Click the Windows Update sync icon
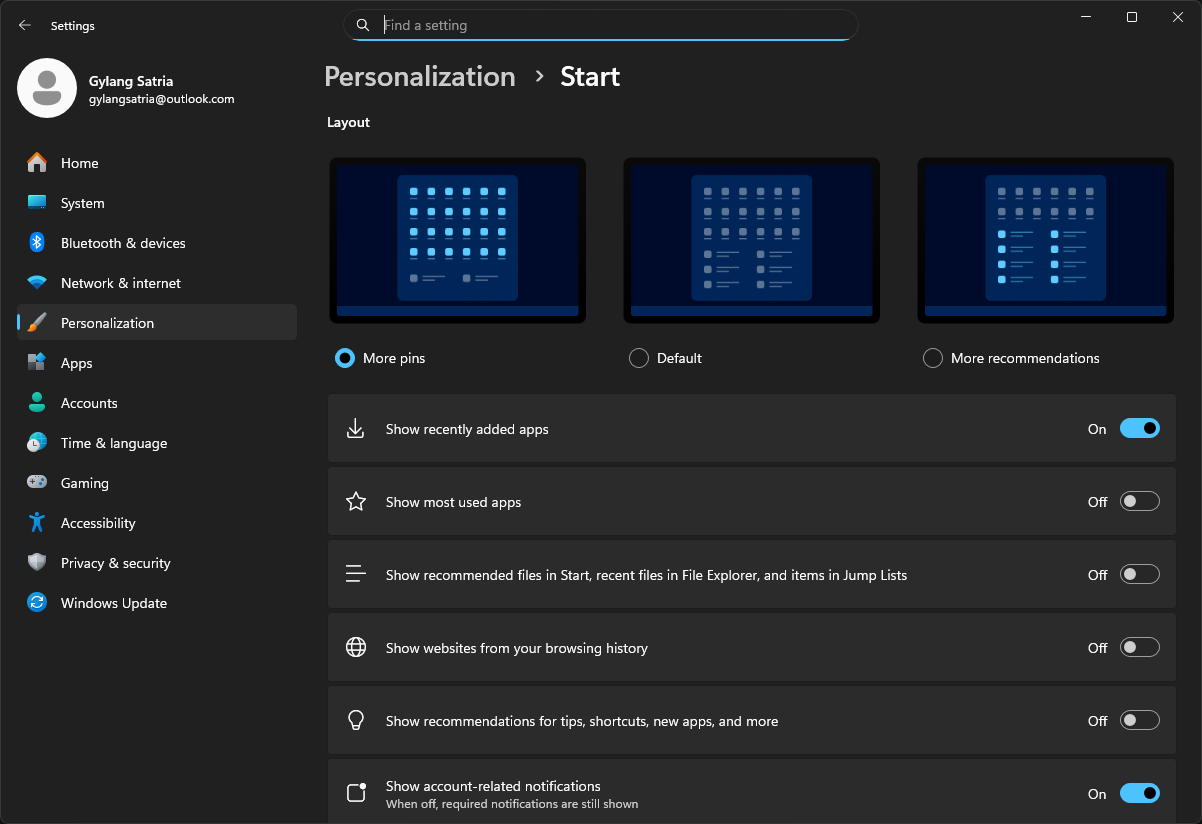 (x=37, y=603)
